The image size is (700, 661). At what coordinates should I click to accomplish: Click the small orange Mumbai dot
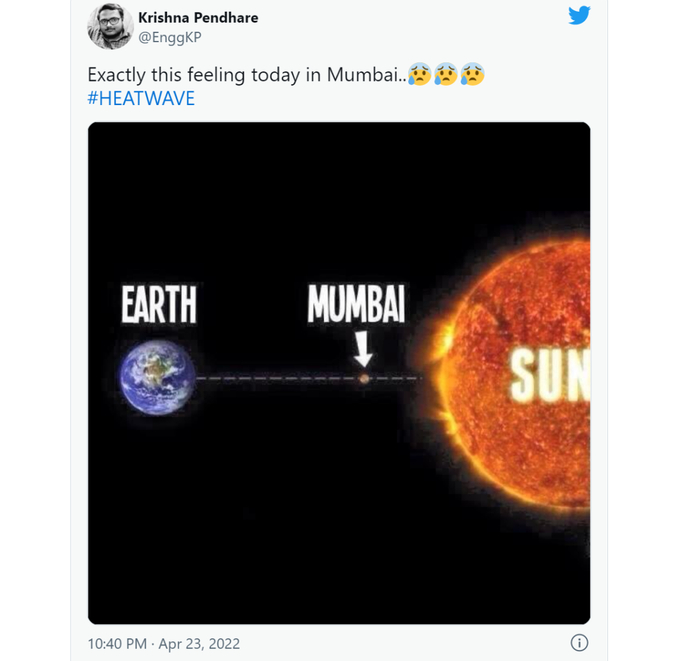click(364, 378)
